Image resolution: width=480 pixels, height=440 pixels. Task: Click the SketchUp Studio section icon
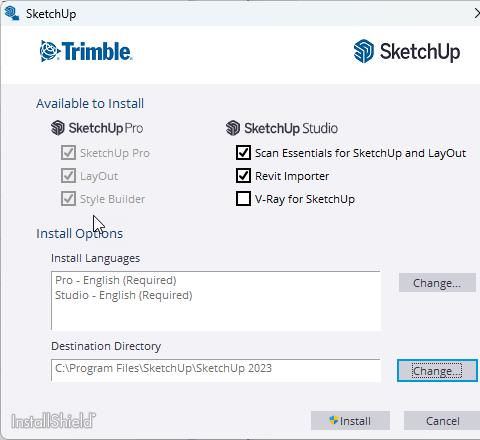click(233, 128)
